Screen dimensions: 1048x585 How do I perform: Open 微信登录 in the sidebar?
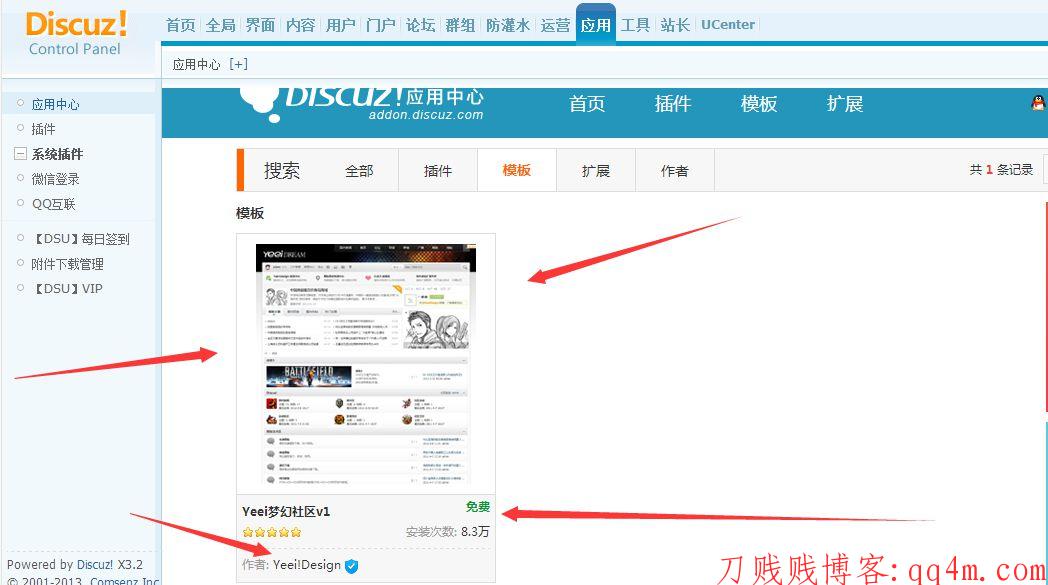[55, 179]
